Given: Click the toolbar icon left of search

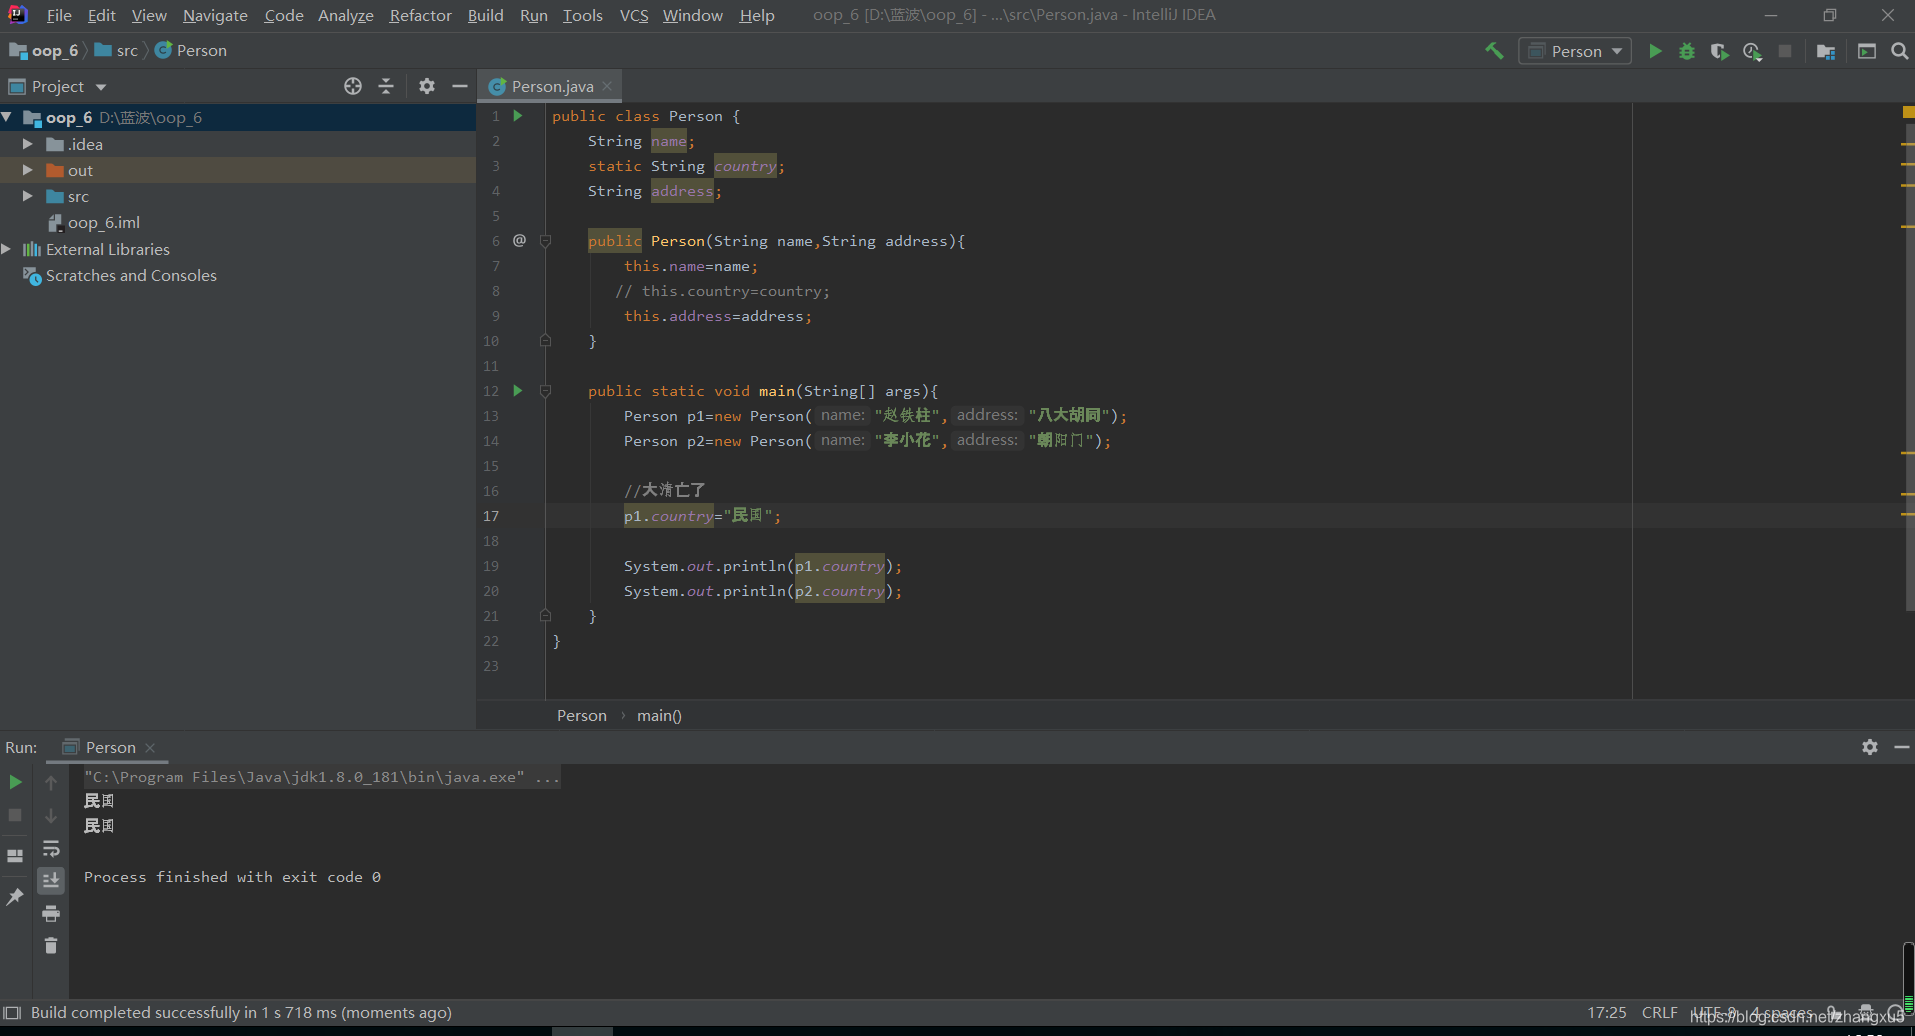Looking at the screenshot, I should tap(1867, 51).
